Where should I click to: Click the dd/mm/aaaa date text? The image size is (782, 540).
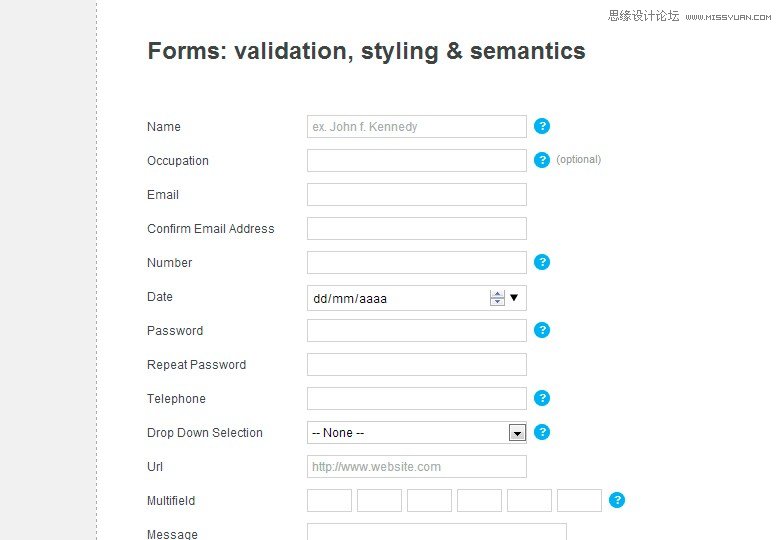[x=350, y=299]
